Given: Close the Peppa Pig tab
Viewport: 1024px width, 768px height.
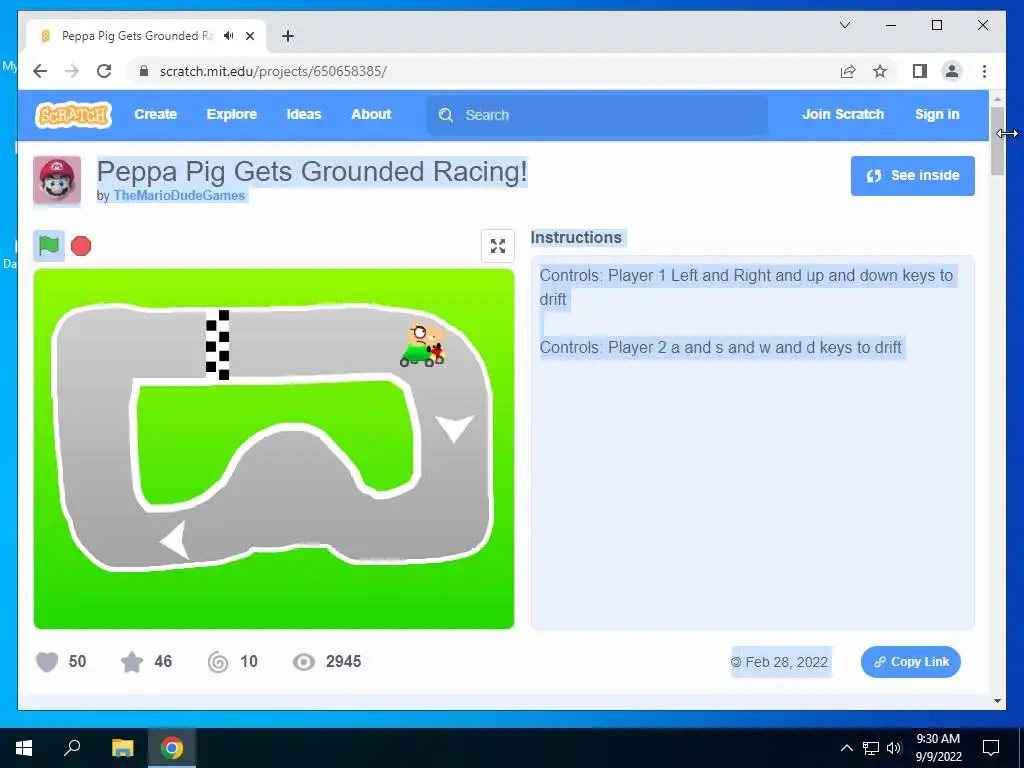Looking at the screenshot, I should tap(249, 36).
